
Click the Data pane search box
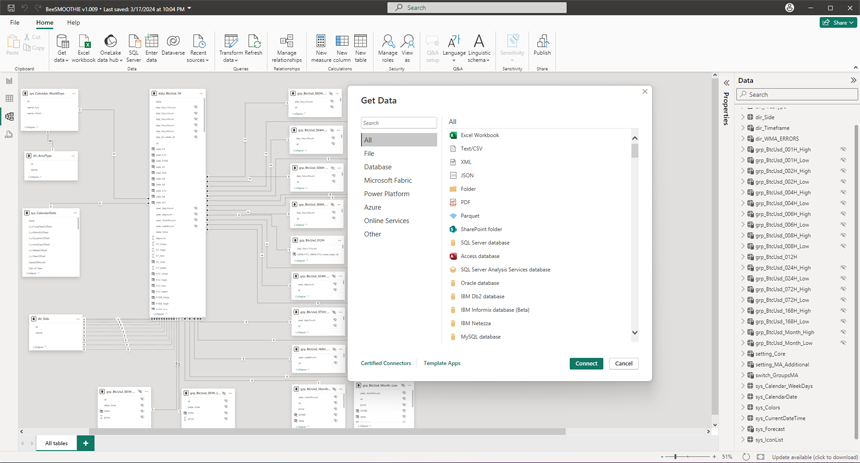pyautogui.click(x=797, y=94)
